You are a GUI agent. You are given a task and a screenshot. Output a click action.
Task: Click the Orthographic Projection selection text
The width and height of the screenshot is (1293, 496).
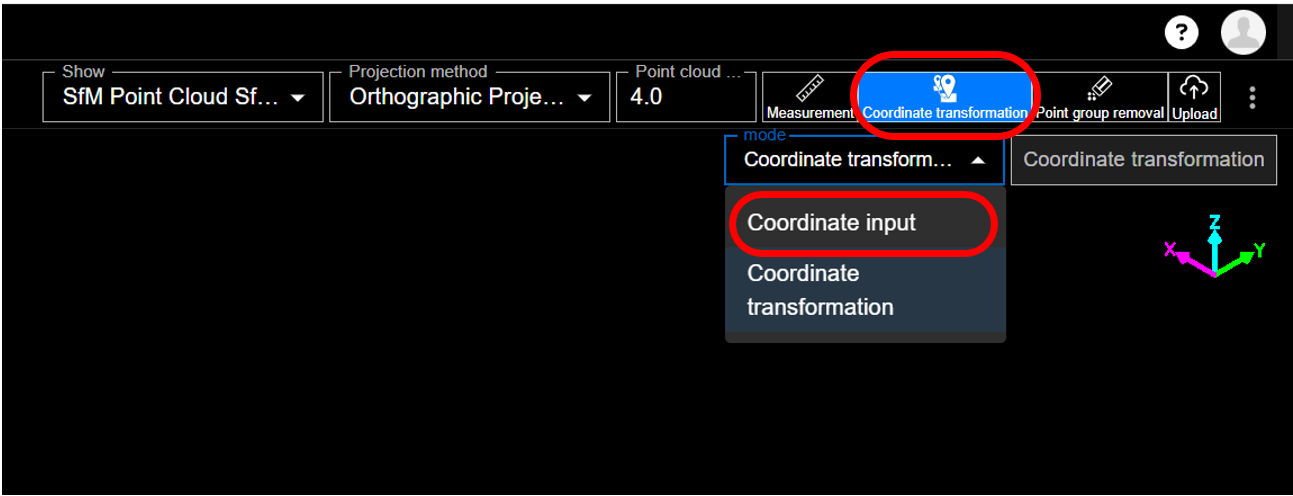(456, 98)
